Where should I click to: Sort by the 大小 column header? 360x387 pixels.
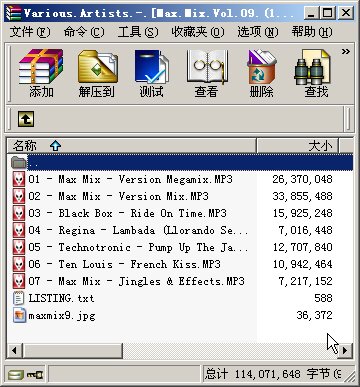coord(297,146)
